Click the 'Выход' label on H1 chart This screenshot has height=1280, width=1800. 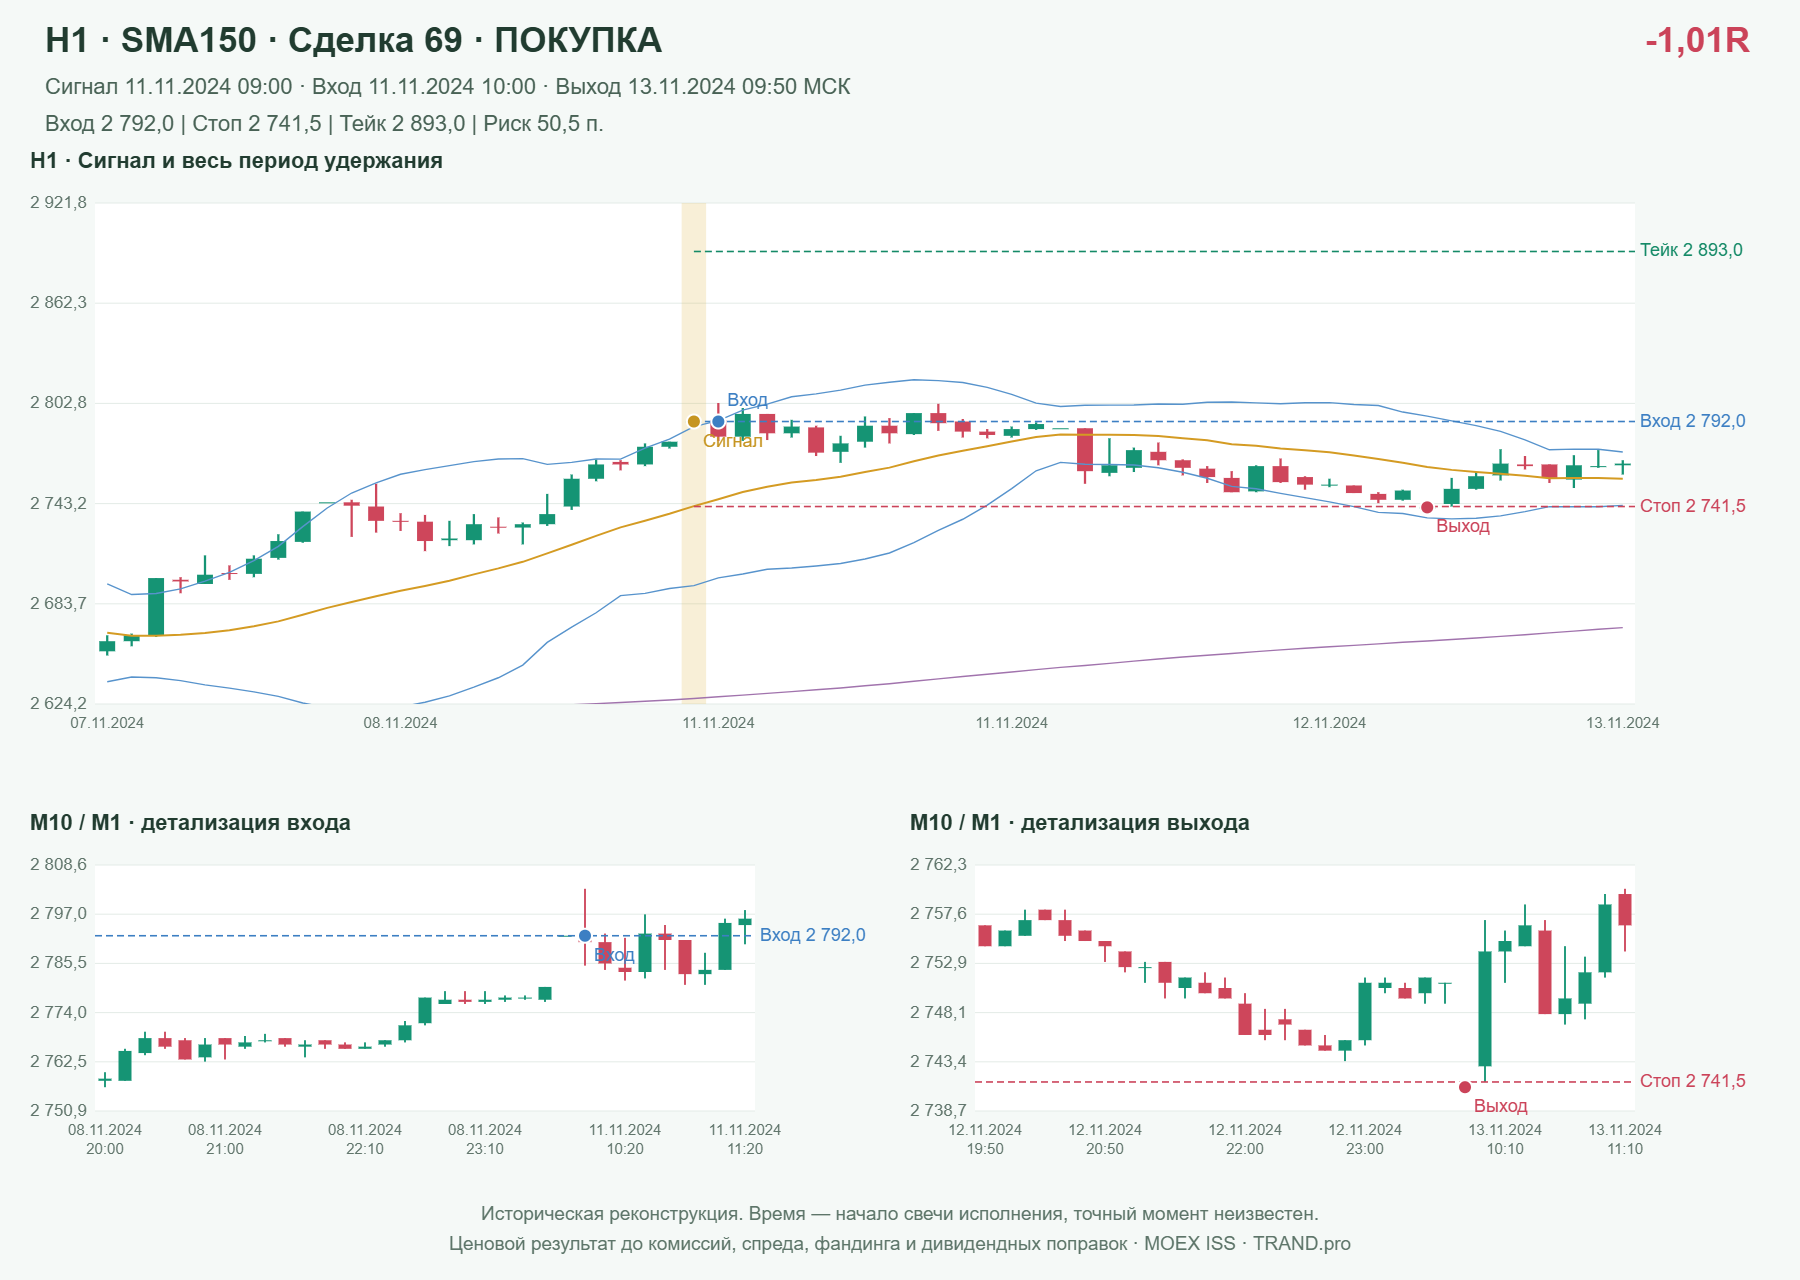[1463, 526]
